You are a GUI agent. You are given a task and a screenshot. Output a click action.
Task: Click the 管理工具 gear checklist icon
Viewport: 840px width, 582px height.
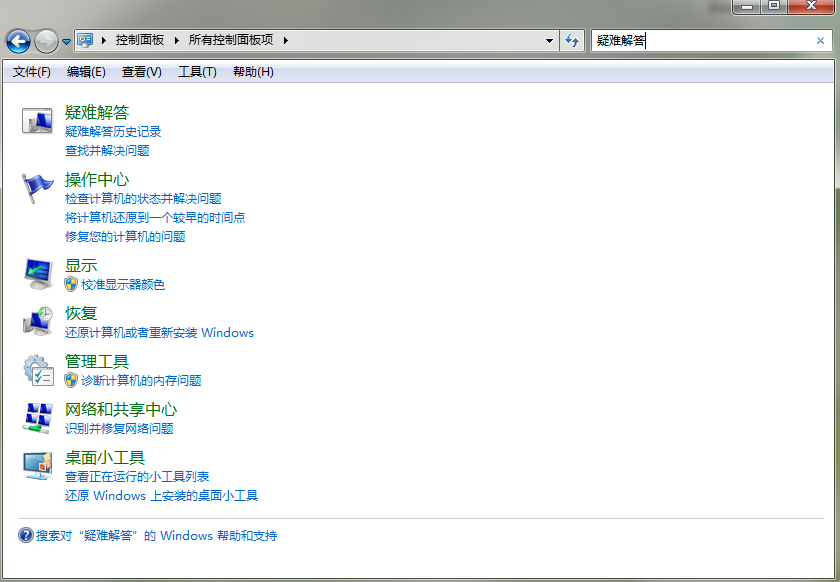[x=38, y=370]
